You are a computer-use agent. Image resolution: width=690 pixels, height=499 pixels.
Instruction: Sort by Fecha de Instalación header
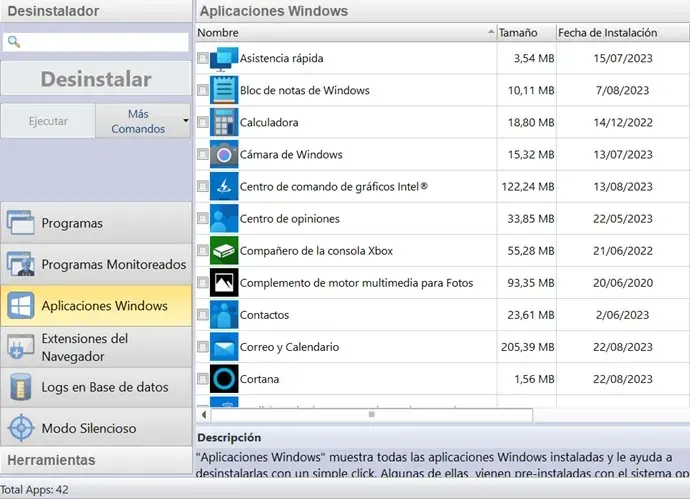click(x=623, y=33)
